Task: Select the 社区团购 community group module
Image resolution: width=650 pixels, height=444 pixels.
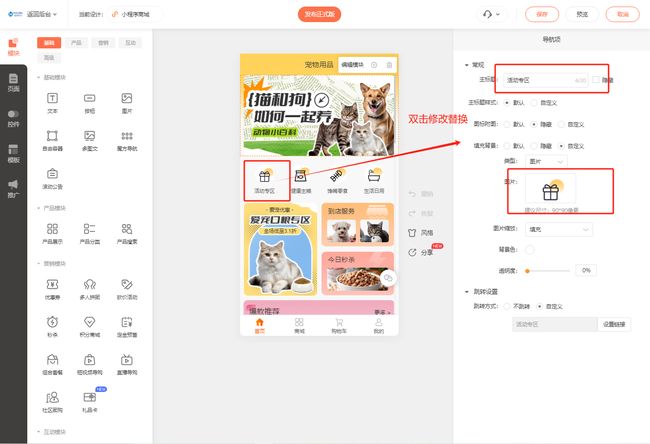Action: pos(52,402)
